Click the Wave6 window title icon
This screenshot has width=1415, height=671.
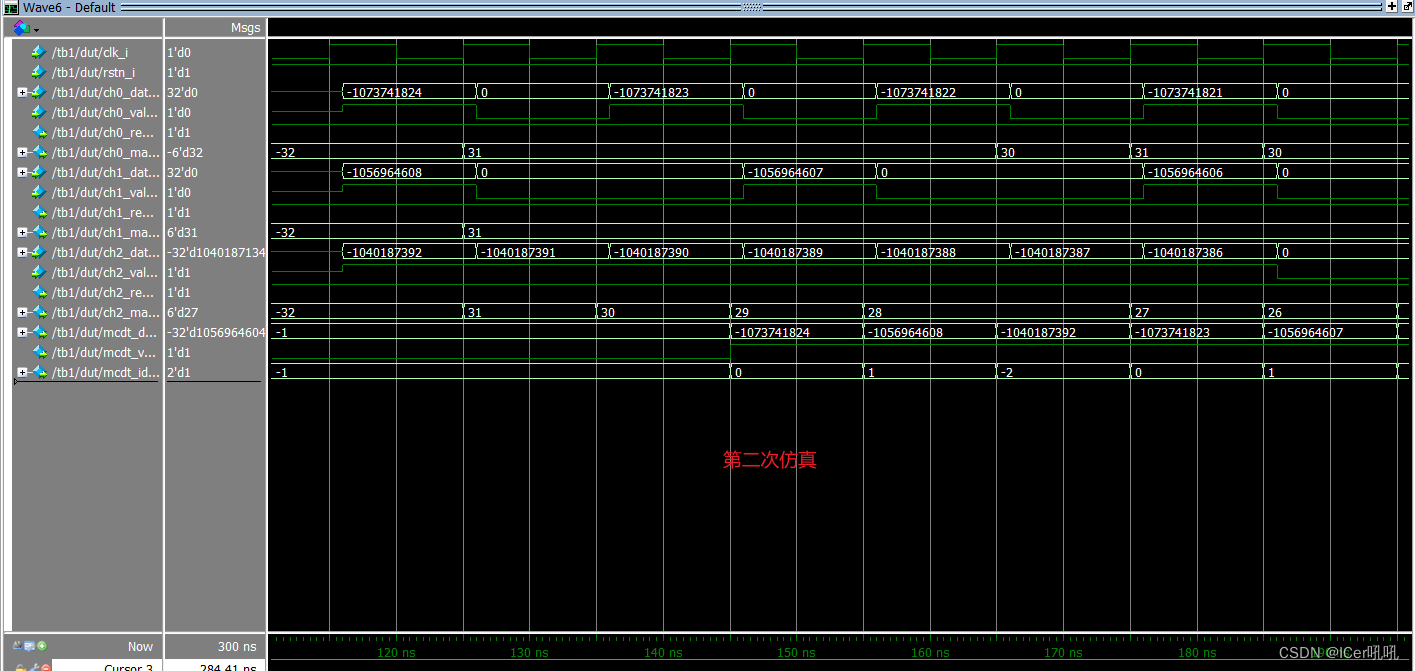click(x=11, y=7)
